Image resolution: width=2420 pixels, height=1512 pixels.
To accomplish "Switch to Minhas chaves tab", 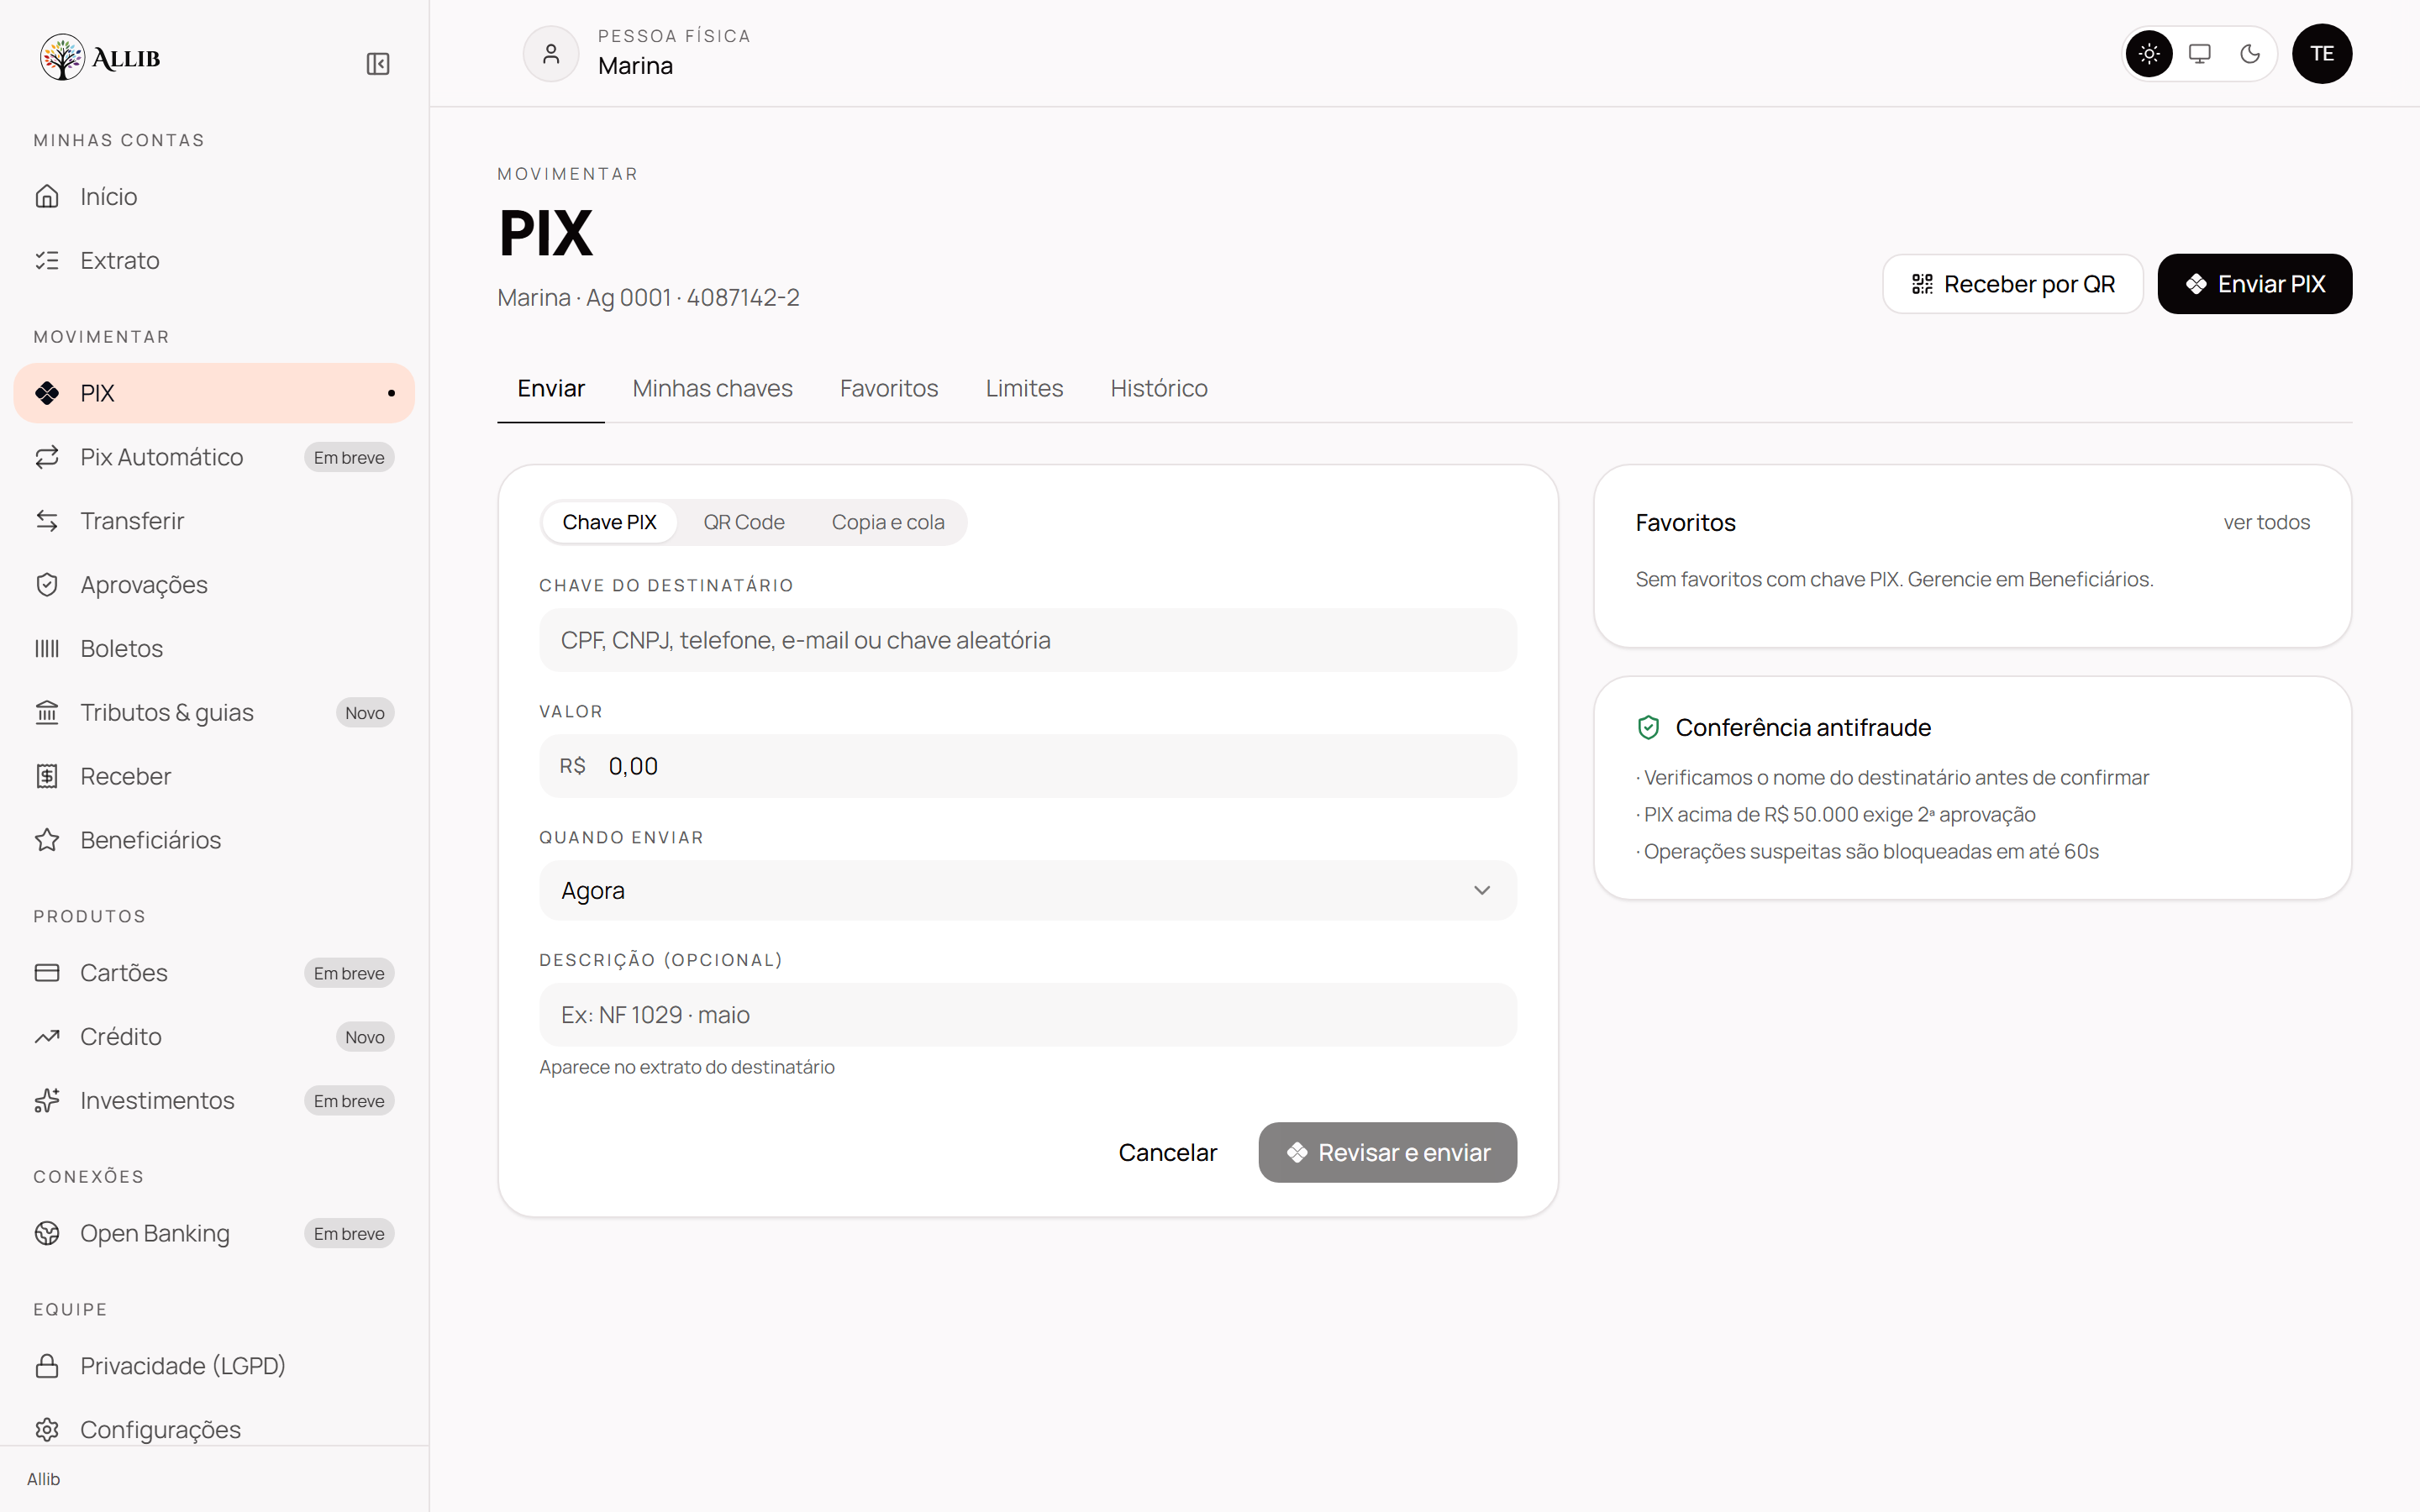I will click(x=712, y=388).
